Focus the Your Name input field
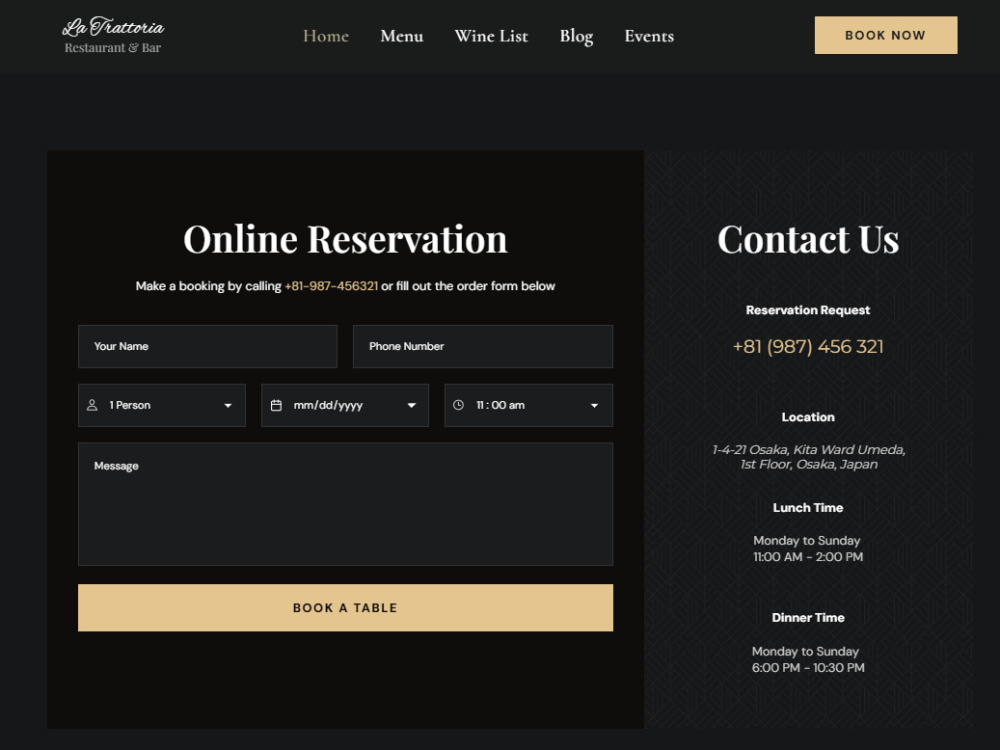This screenshot has width=1000, height=750. 207,346
